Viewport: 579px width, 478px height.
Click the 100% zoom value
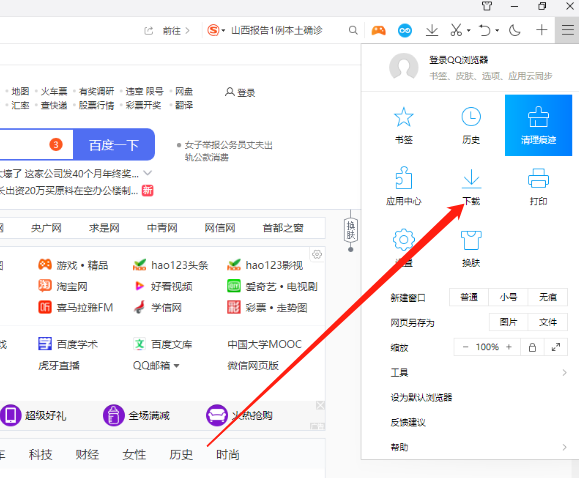(487, 347)
